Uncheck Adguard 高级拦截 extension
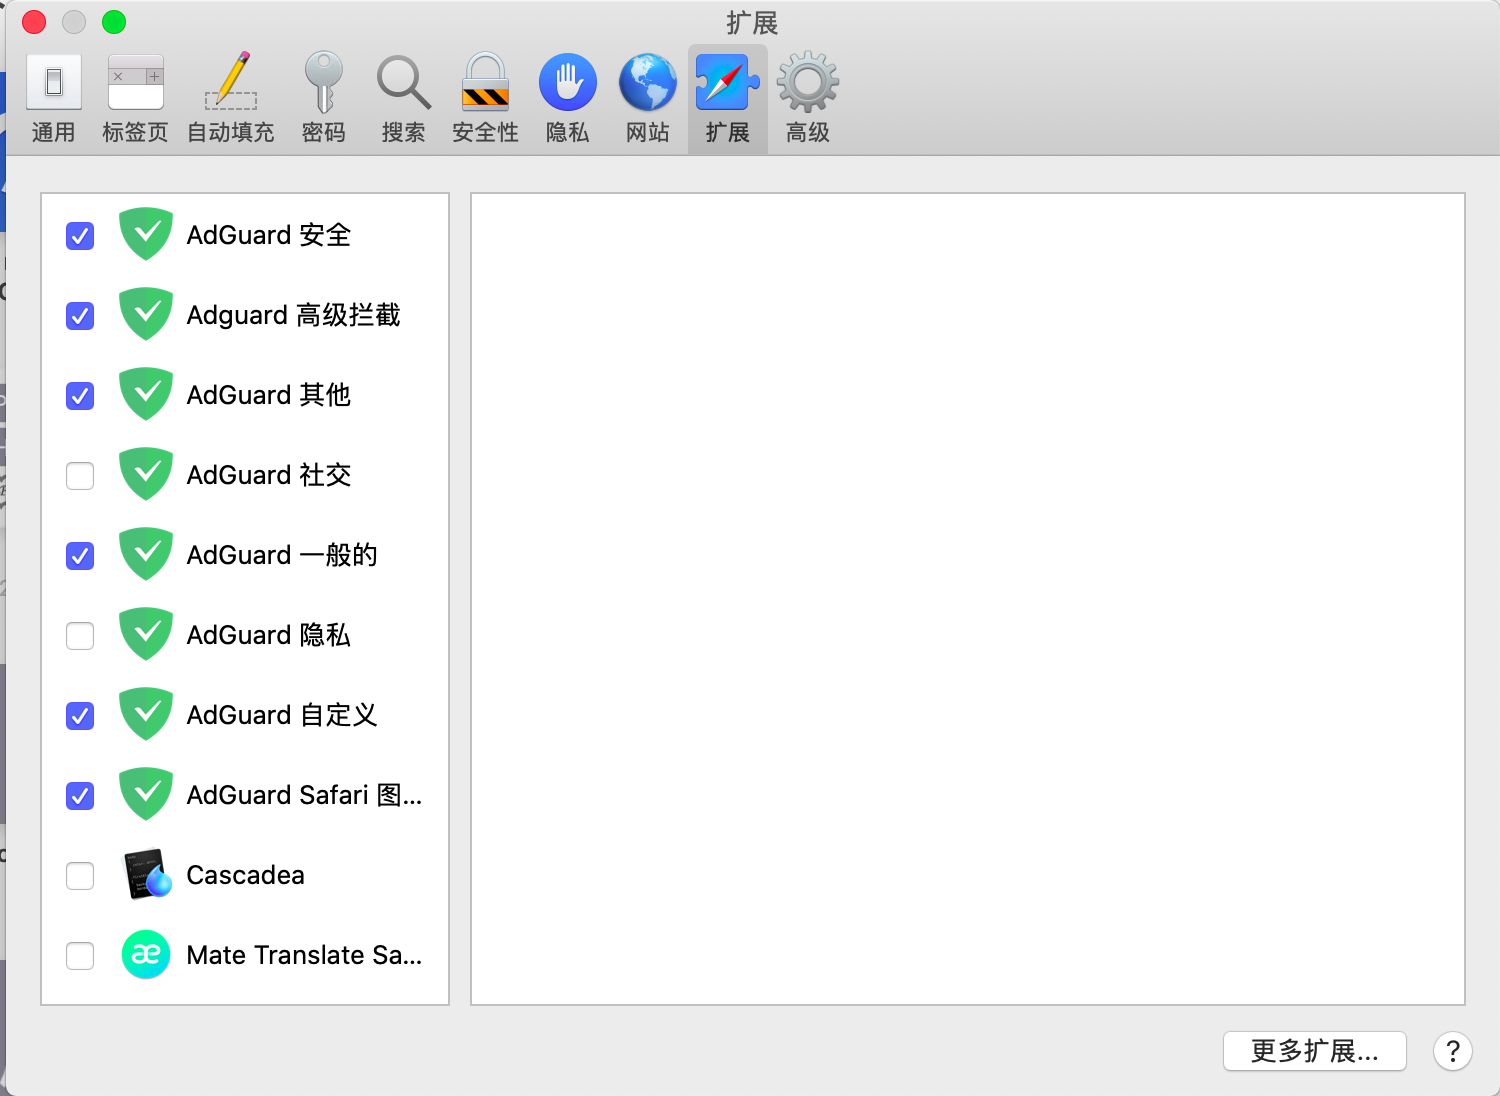 click(80, 316)
